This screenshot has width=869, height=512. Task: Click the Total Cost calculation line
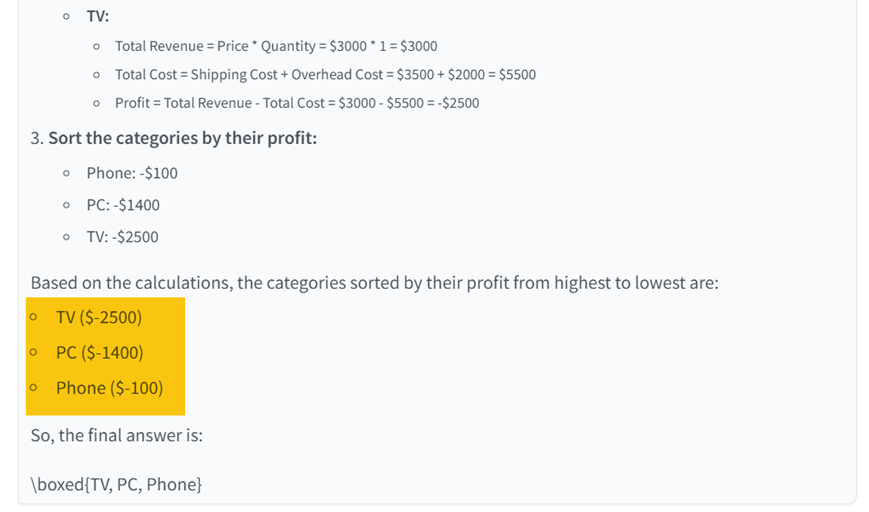[x=325, y=74]
